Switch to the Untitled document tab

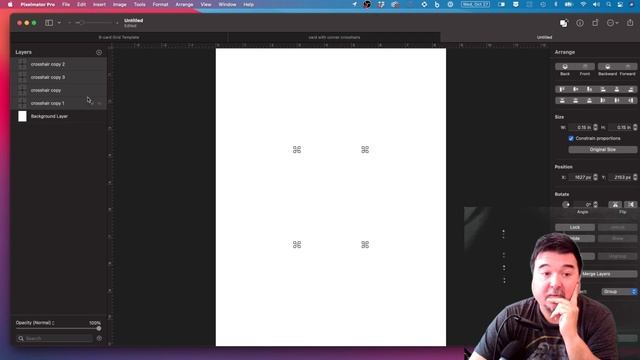click(x=544, y=37)
